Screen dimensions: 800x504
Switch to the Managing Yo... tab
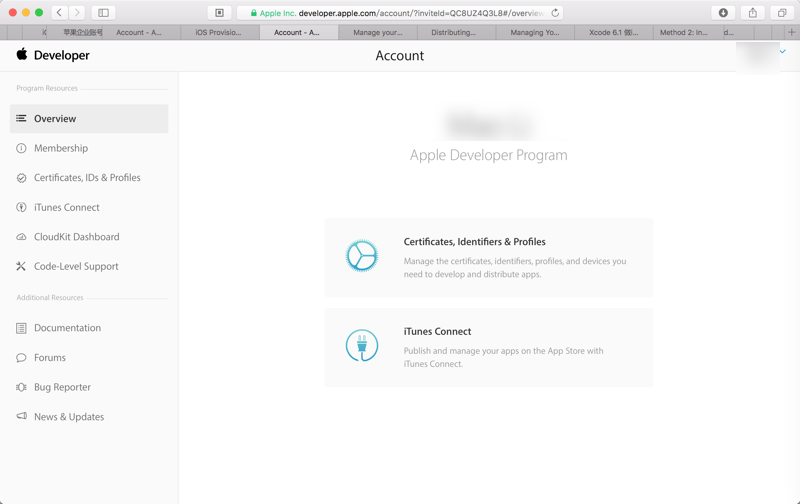(x=535, y=32)
